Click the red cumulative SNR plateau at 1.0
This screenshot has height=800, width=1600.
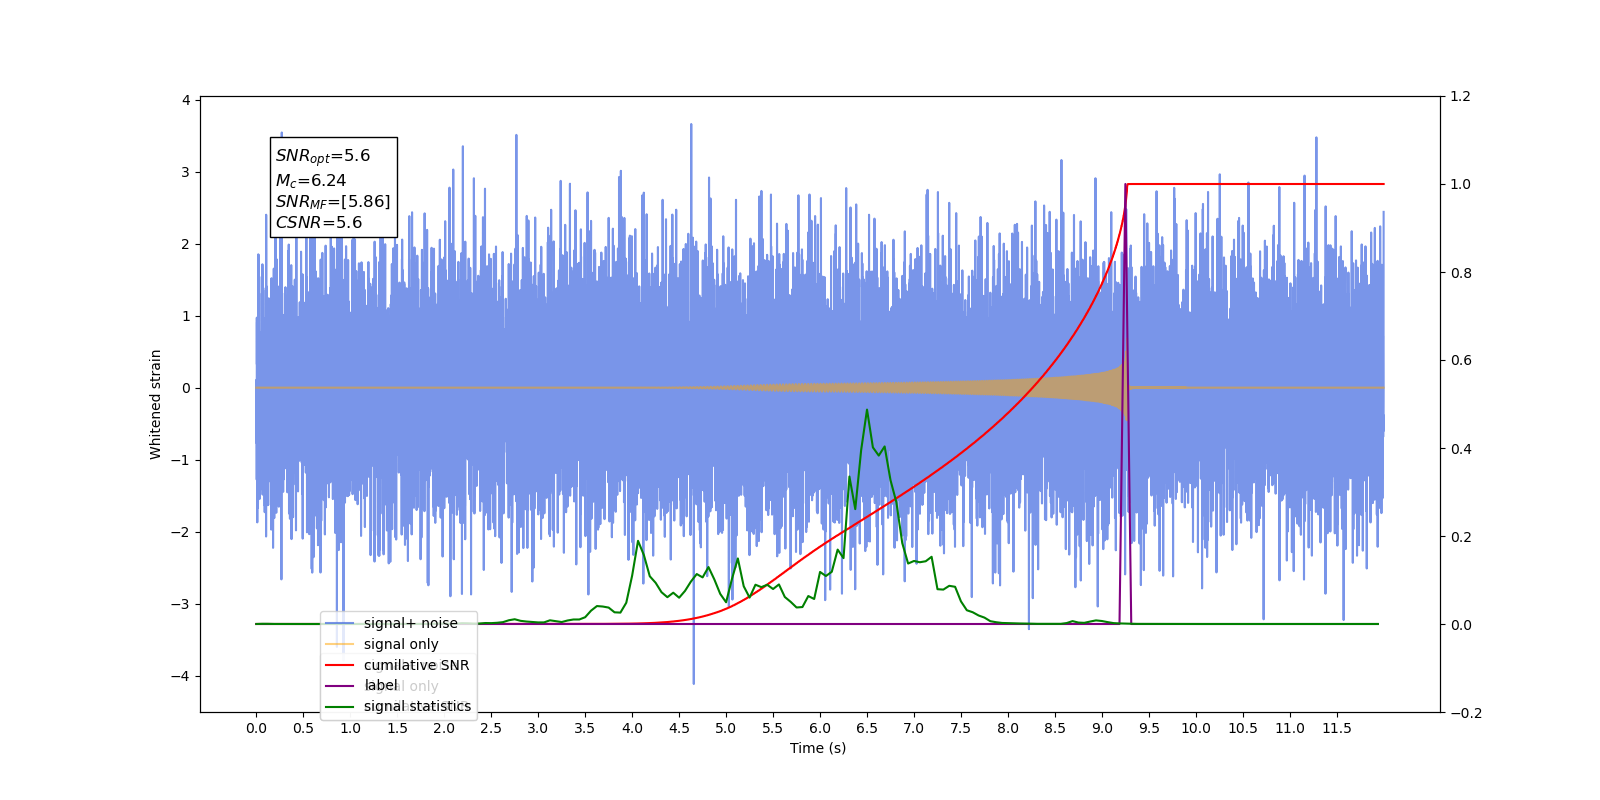tap(1255, 184)
